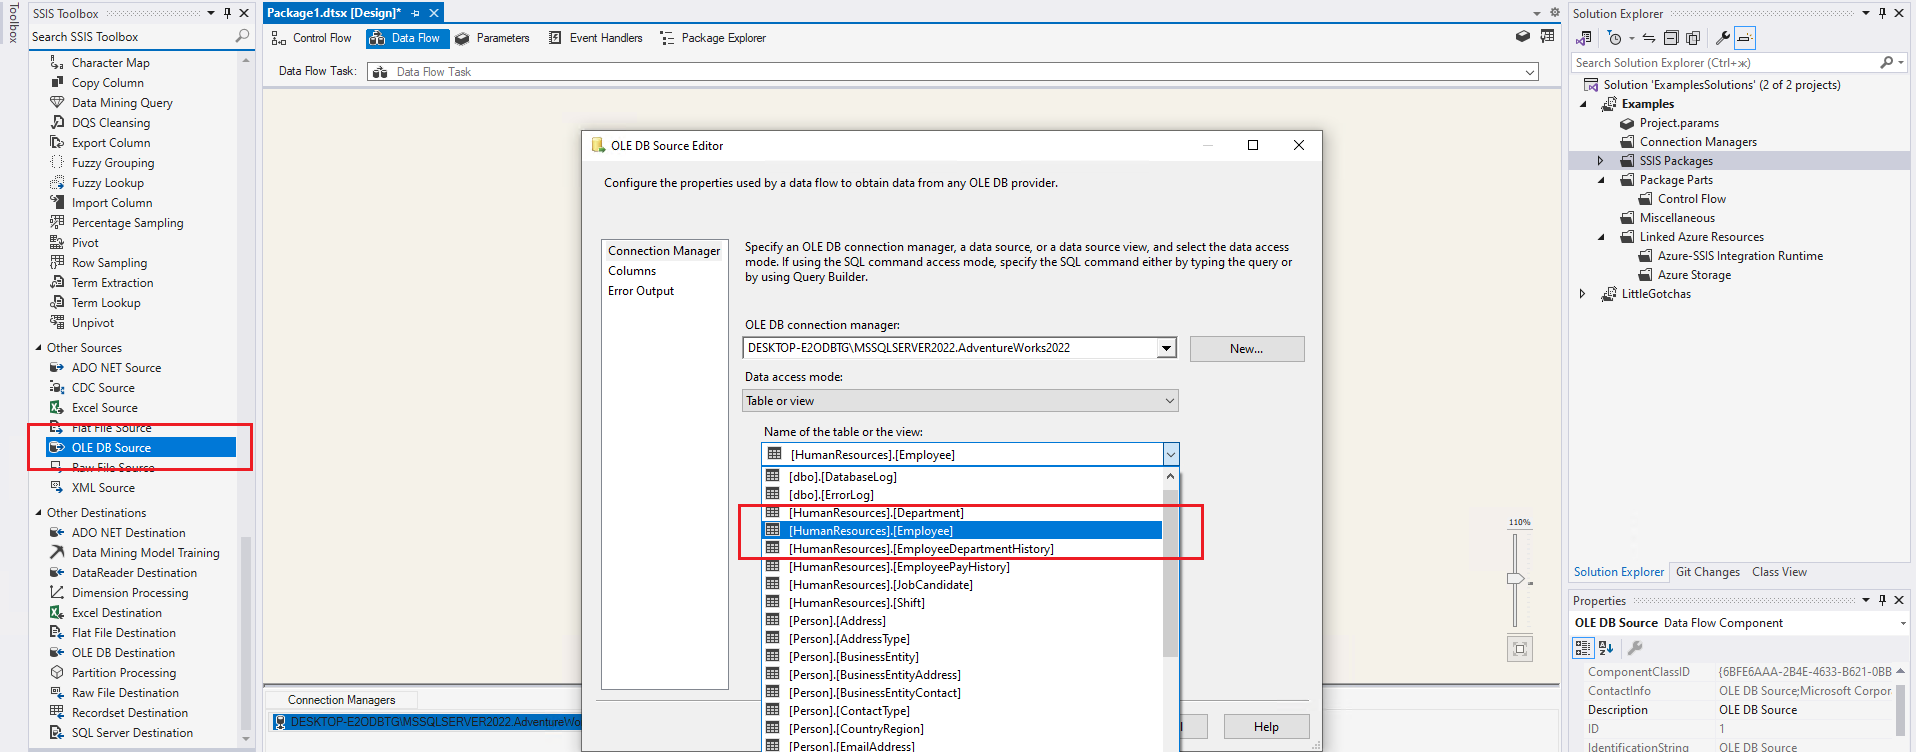Select [HumanResources].[Department] from the table list
Image resolution: width=1916 pixels, height=752 pixels.
tap(875, 513)
